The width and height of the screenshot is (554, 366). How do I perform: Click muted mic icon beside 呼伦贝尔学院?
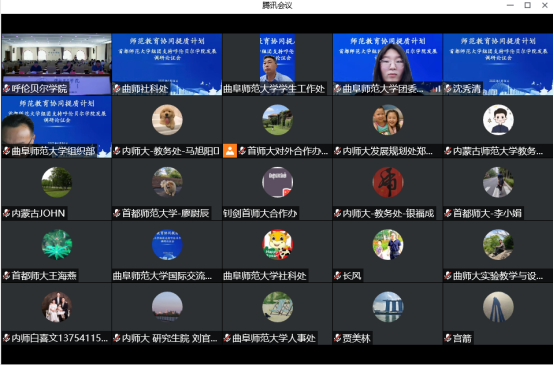[x=6, y=89]
